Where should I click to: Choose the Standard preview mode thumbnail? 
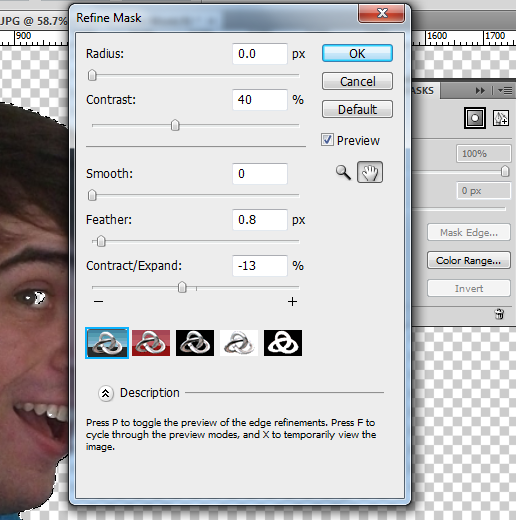pyautogui.click(x=107, y=343)
